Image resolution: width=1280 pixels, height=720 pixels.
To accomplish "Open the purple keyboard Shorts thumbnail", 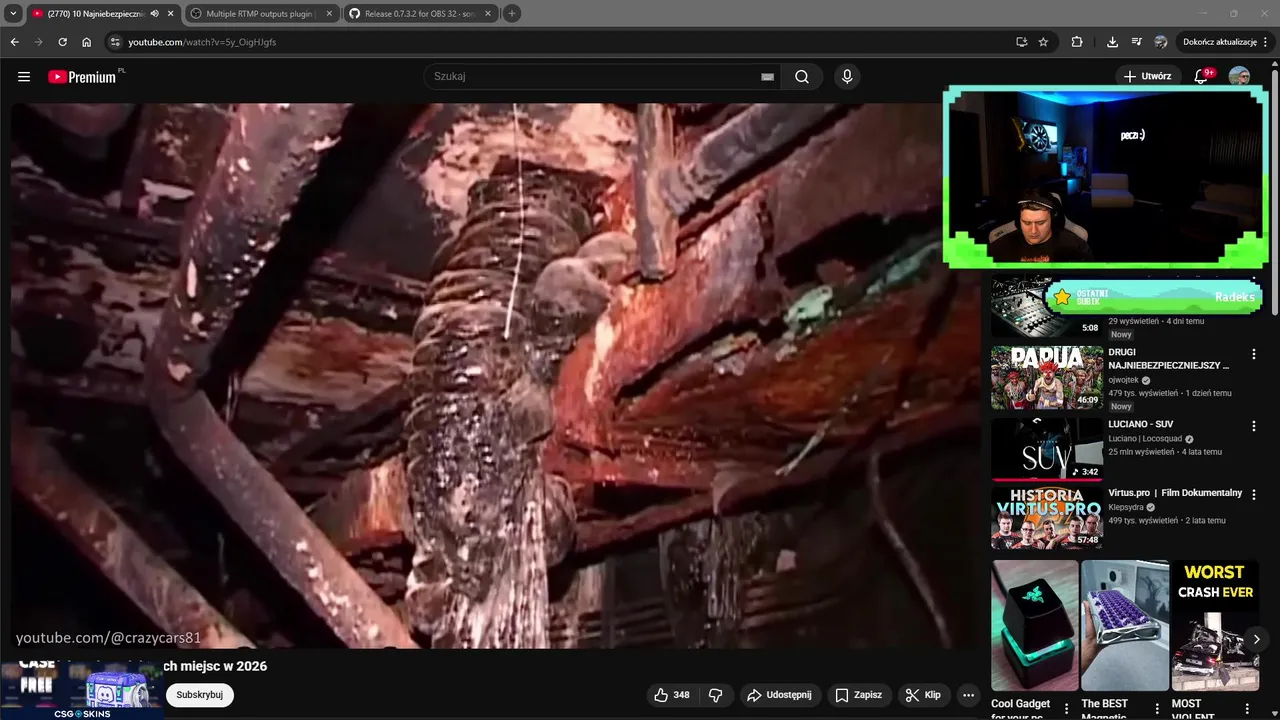I will 1125,625.
